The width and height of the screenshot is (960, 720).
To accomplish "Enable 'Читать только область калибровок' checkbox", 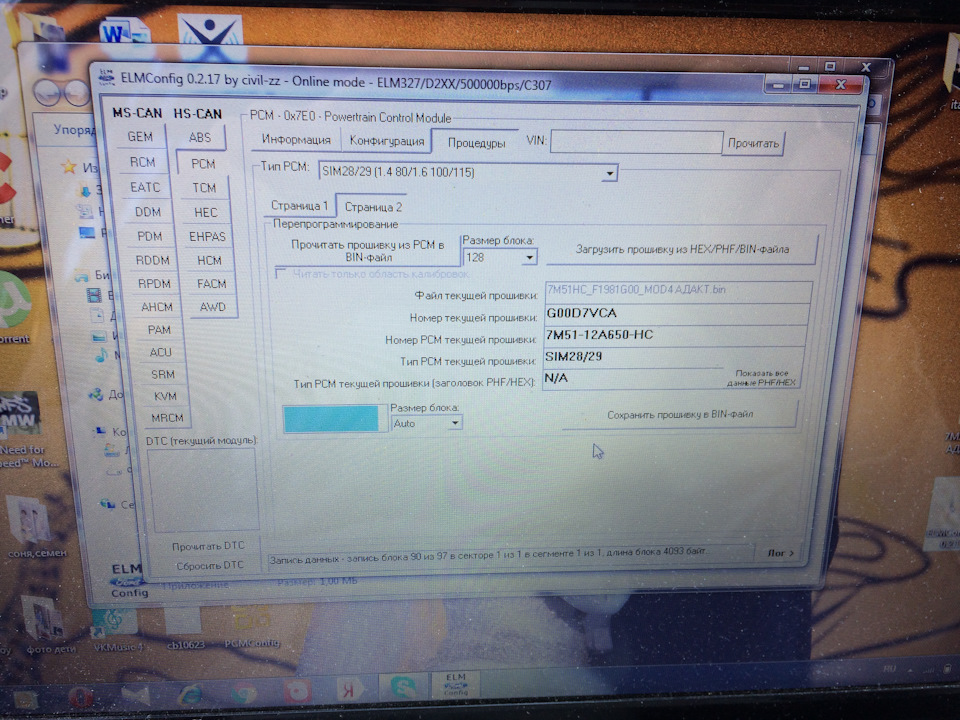I will 282,272.
